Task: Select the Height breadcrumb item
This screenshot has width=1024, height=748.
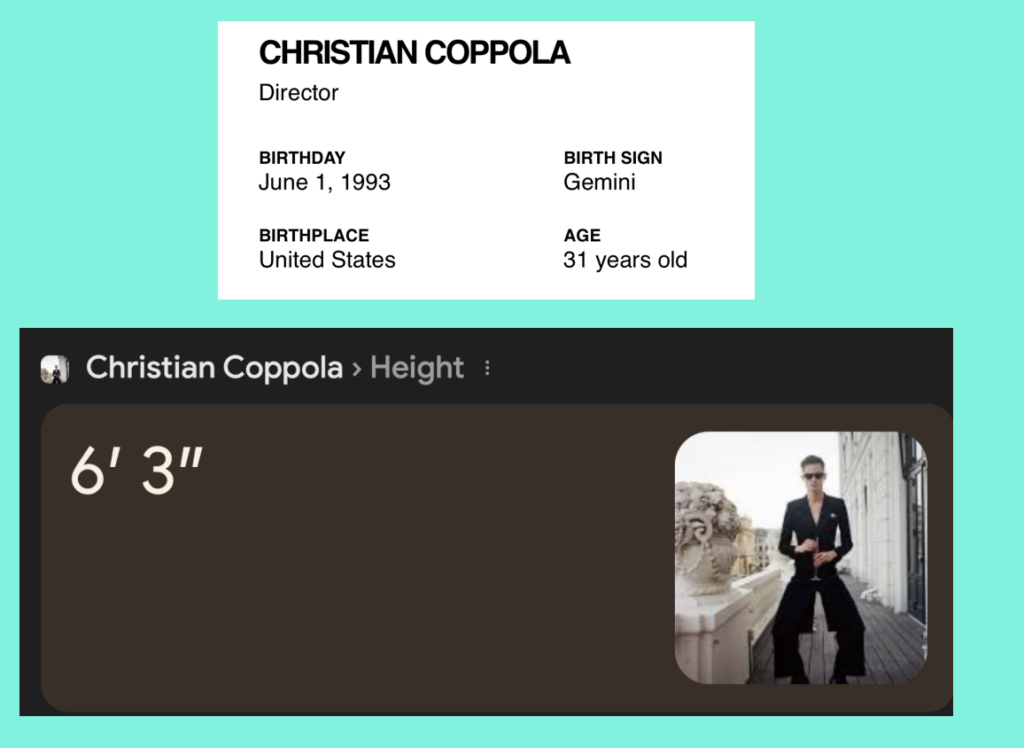Action: click(417, 368)
